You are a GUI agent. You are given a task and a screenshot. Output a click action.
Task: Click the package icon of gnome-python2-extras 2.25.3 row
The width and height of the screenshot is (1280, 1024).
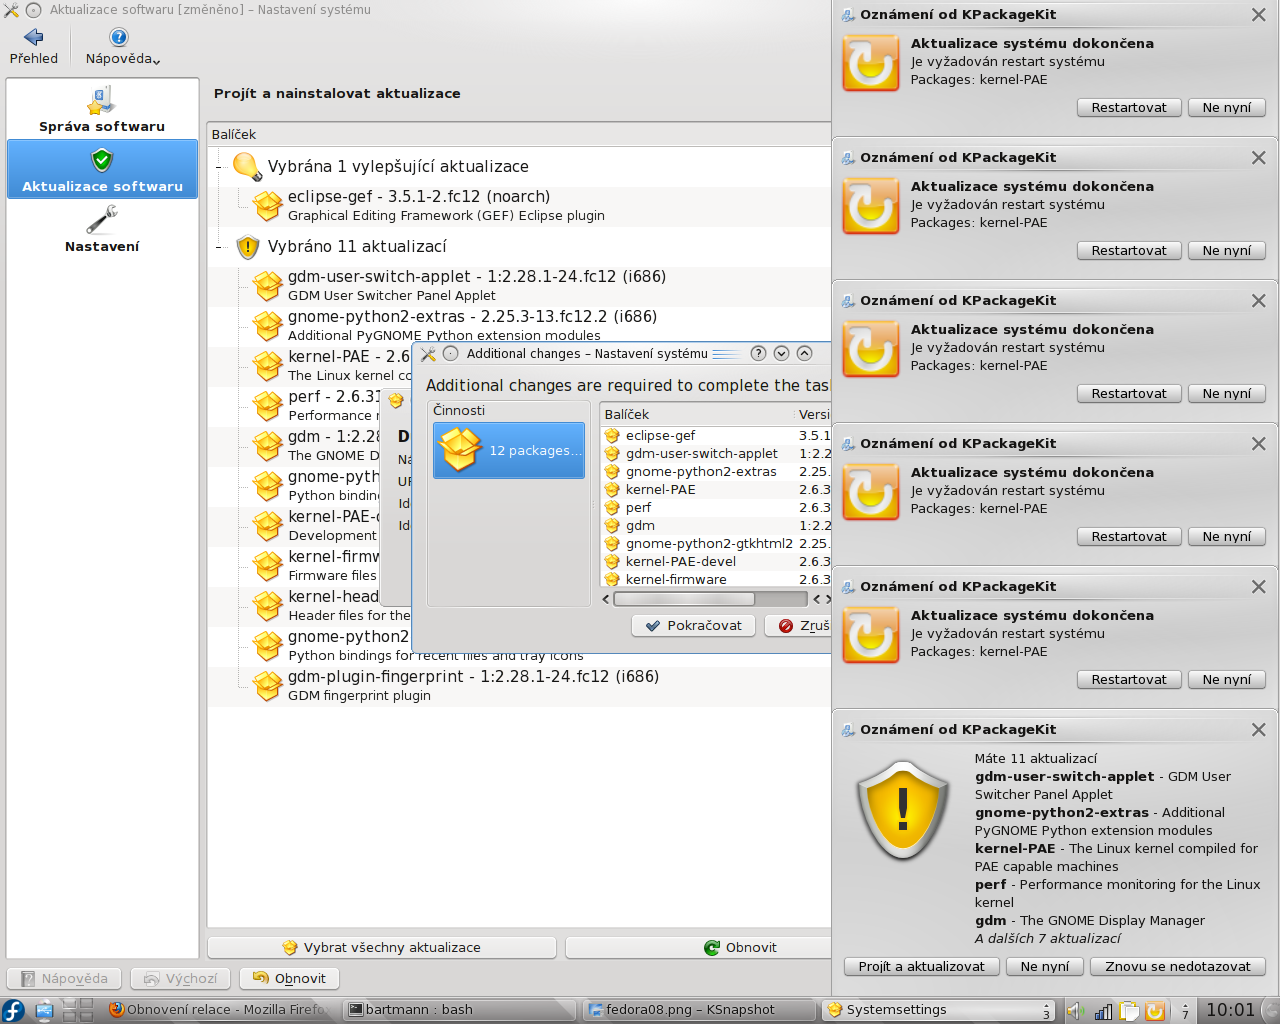[x=267, y=326]
